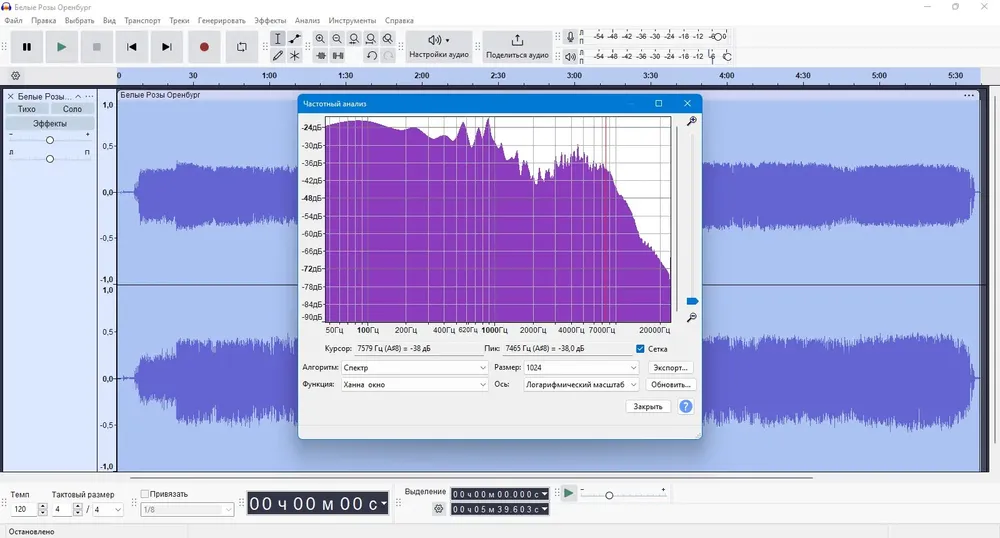Screen dimensions: 1000x538
Task: Zoom in the frequency plot magnifier
Action: [692, 121]
